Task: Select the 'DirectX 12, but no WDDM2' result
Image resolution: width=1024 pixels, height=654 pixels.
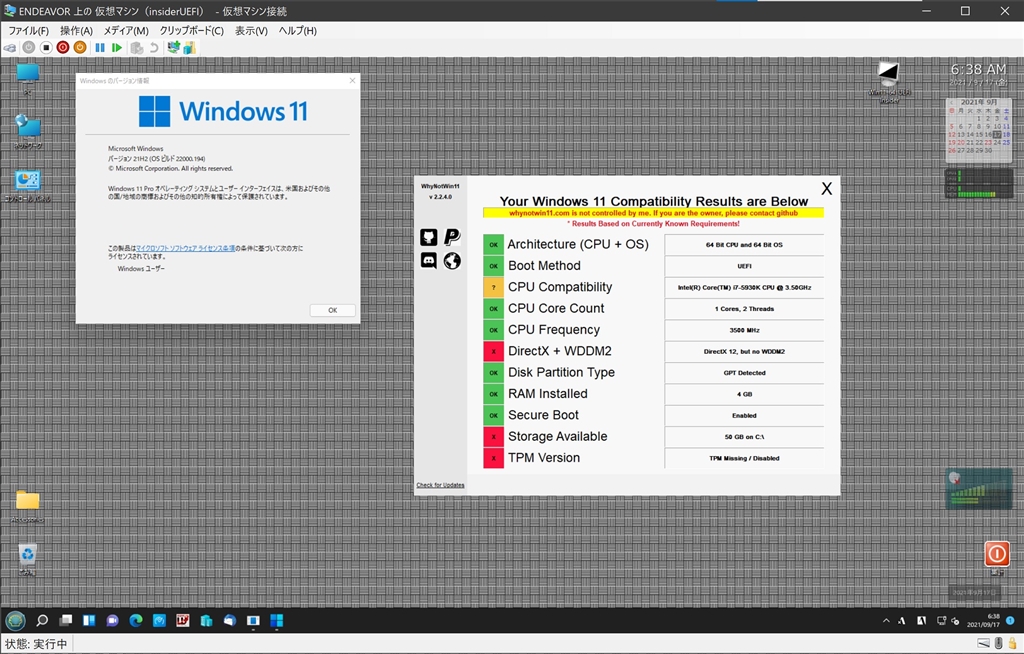Action: (x=744, y=352)
